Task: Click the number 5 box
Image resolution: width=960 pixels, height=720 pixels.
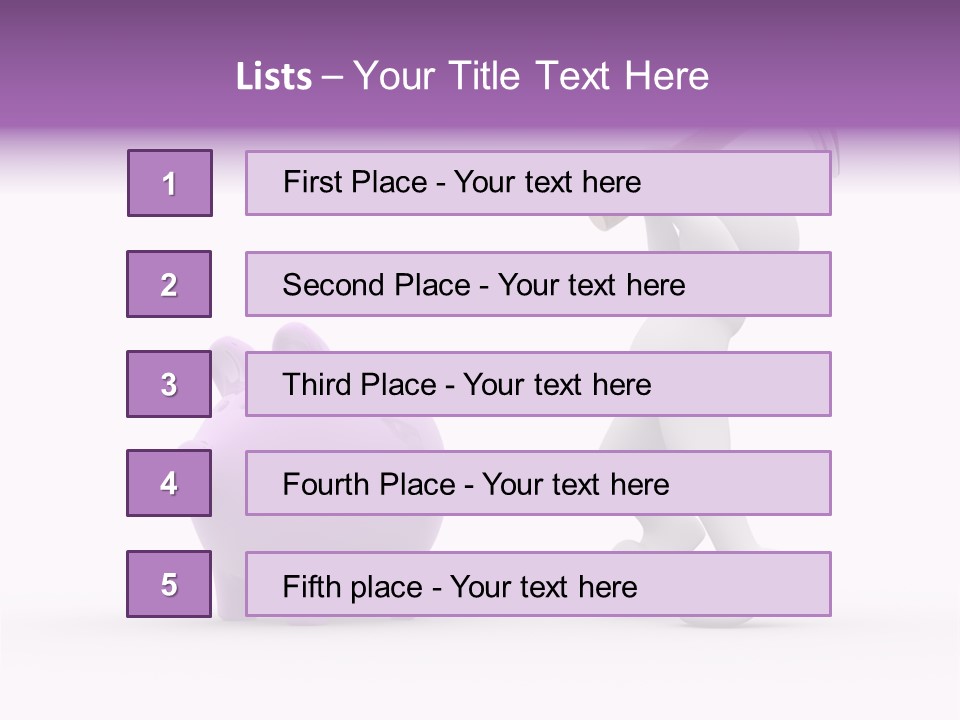Action: [169, 584]
